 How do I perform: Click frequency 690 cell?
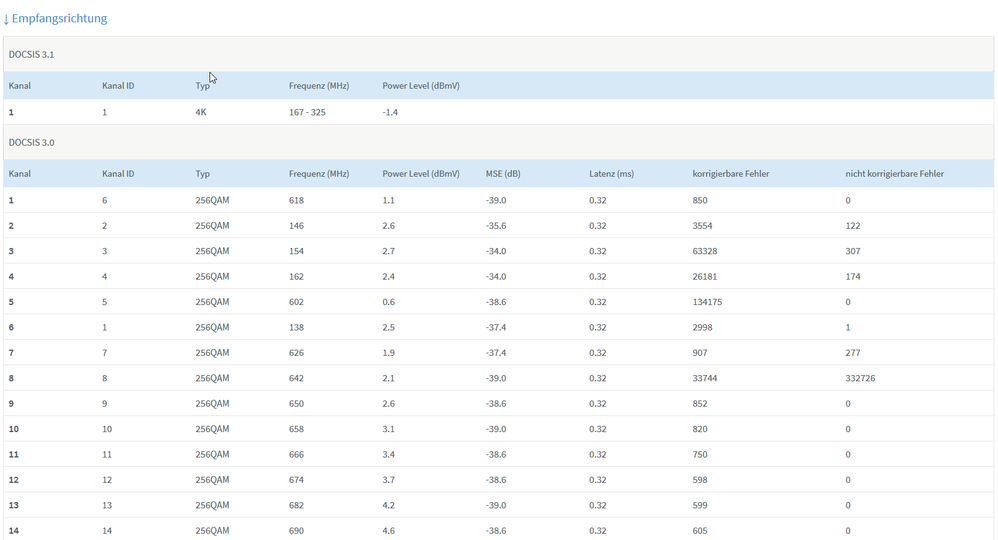(297, 530)
